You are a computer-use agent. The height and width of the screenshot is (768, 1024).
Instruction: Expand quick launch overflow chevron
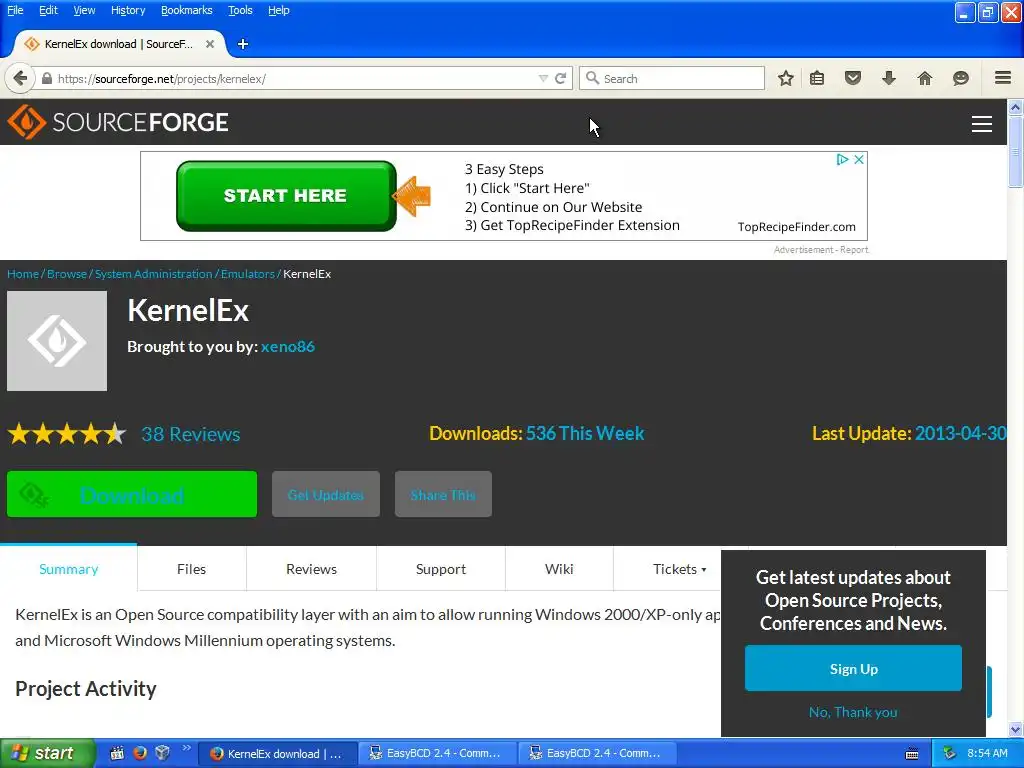[x=186, y=748]
